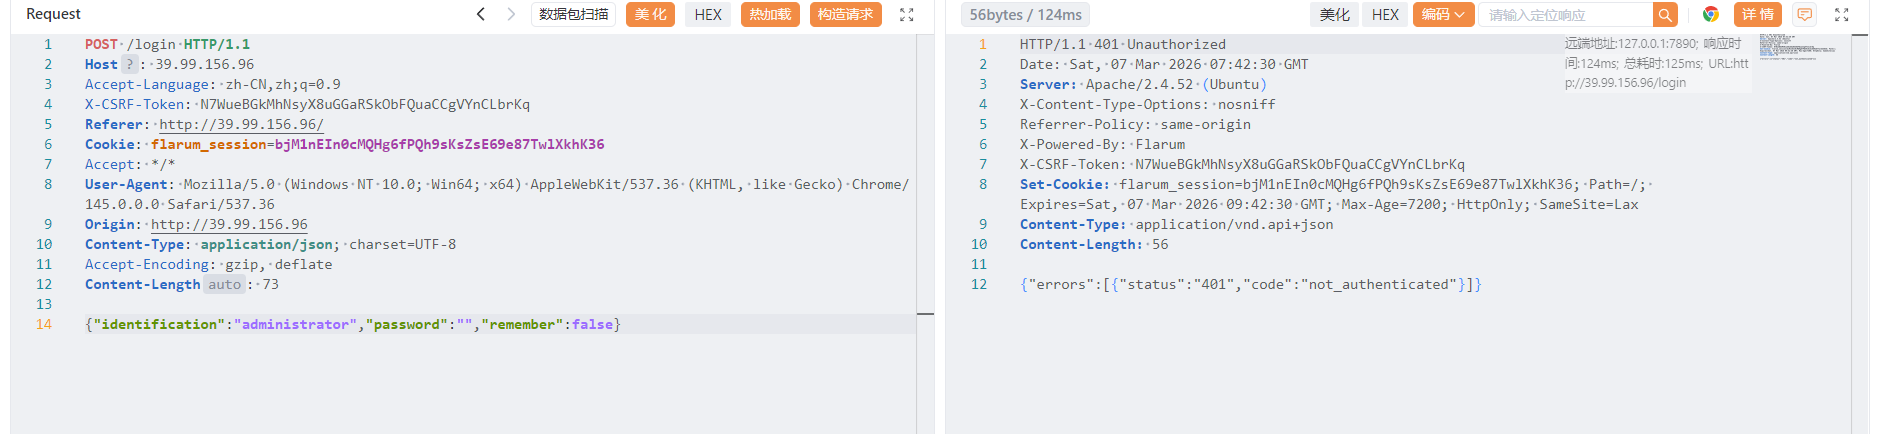Go to the previous request
Viewport: 1879px width, 434px height.
pos(481,14)
